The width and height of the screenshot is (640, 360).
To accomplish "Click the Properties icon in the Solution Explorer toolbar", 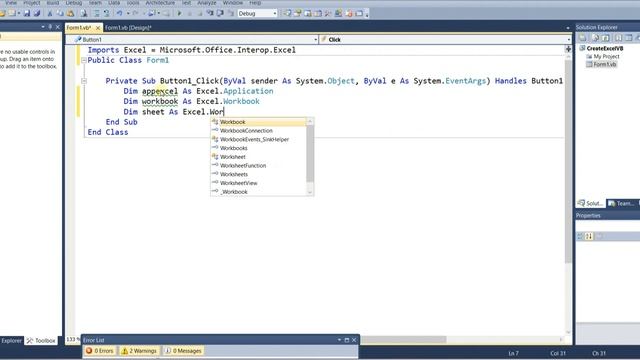I will tap(582, 38).
